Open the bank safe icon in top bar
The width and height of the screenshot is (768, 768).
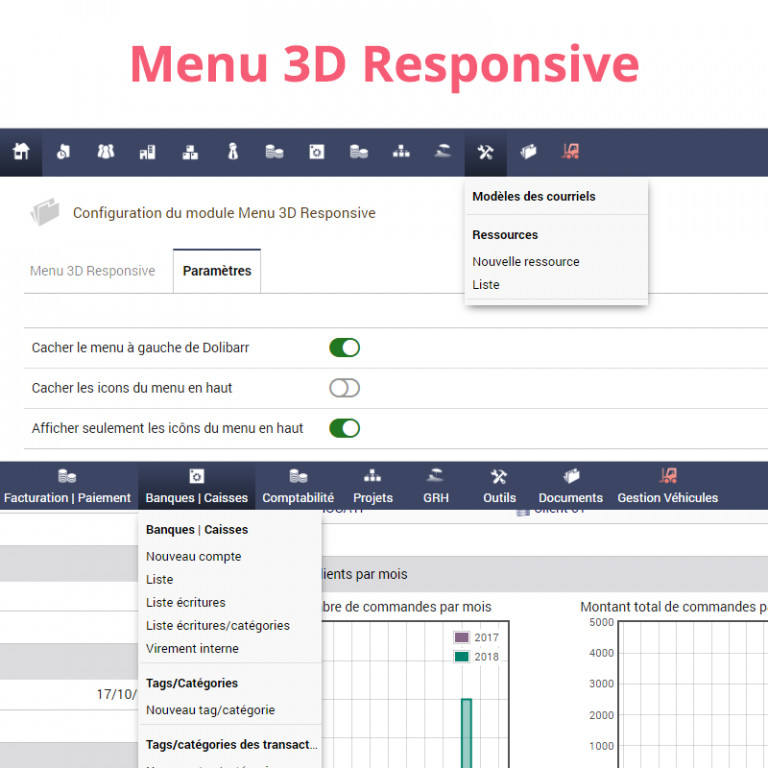[x=316, y=152]
